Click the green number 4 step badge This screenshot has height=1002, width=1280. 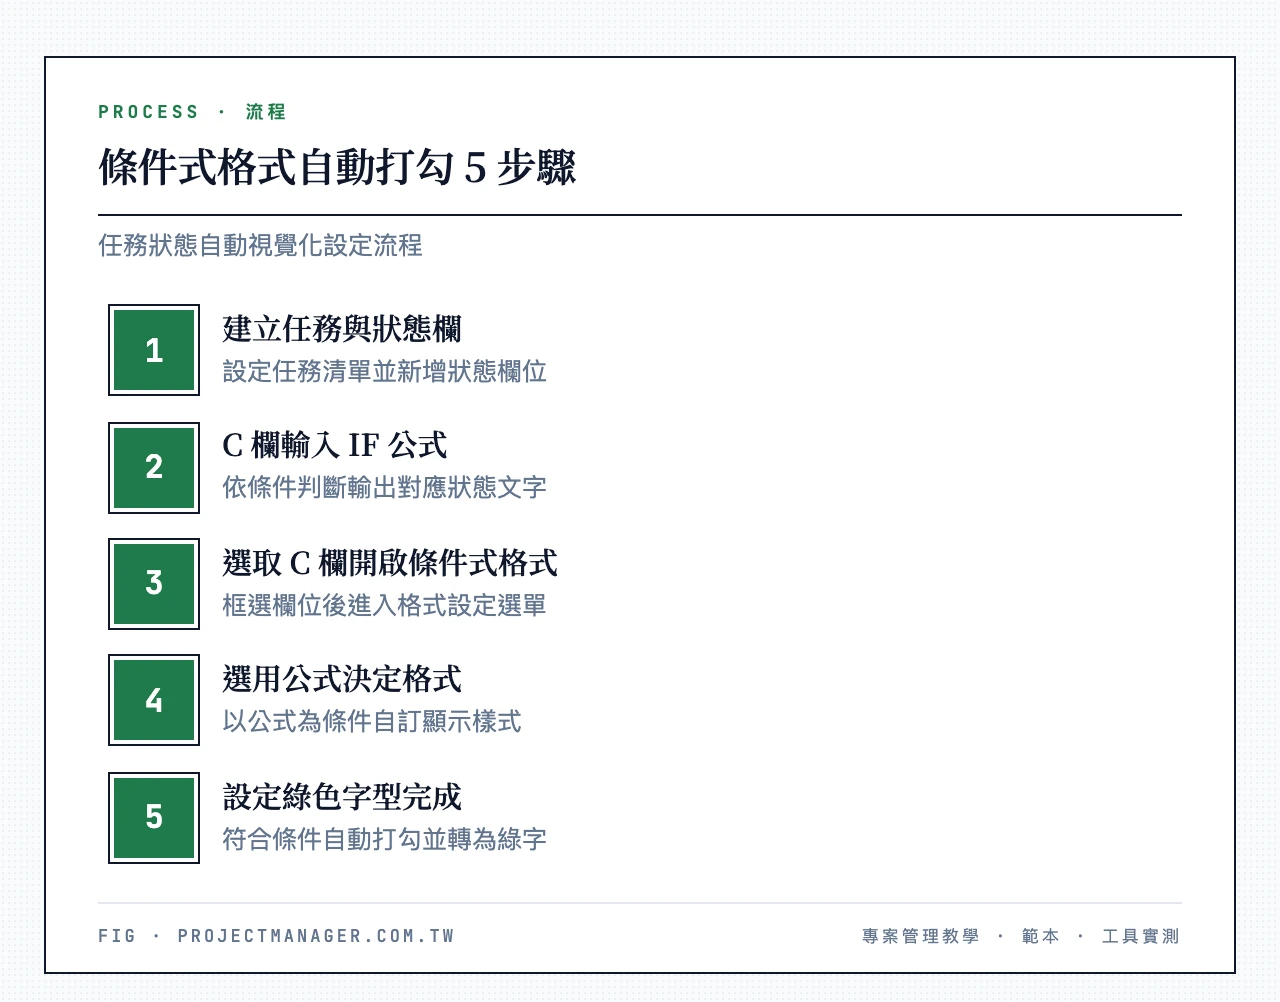(x=154, y=700)
